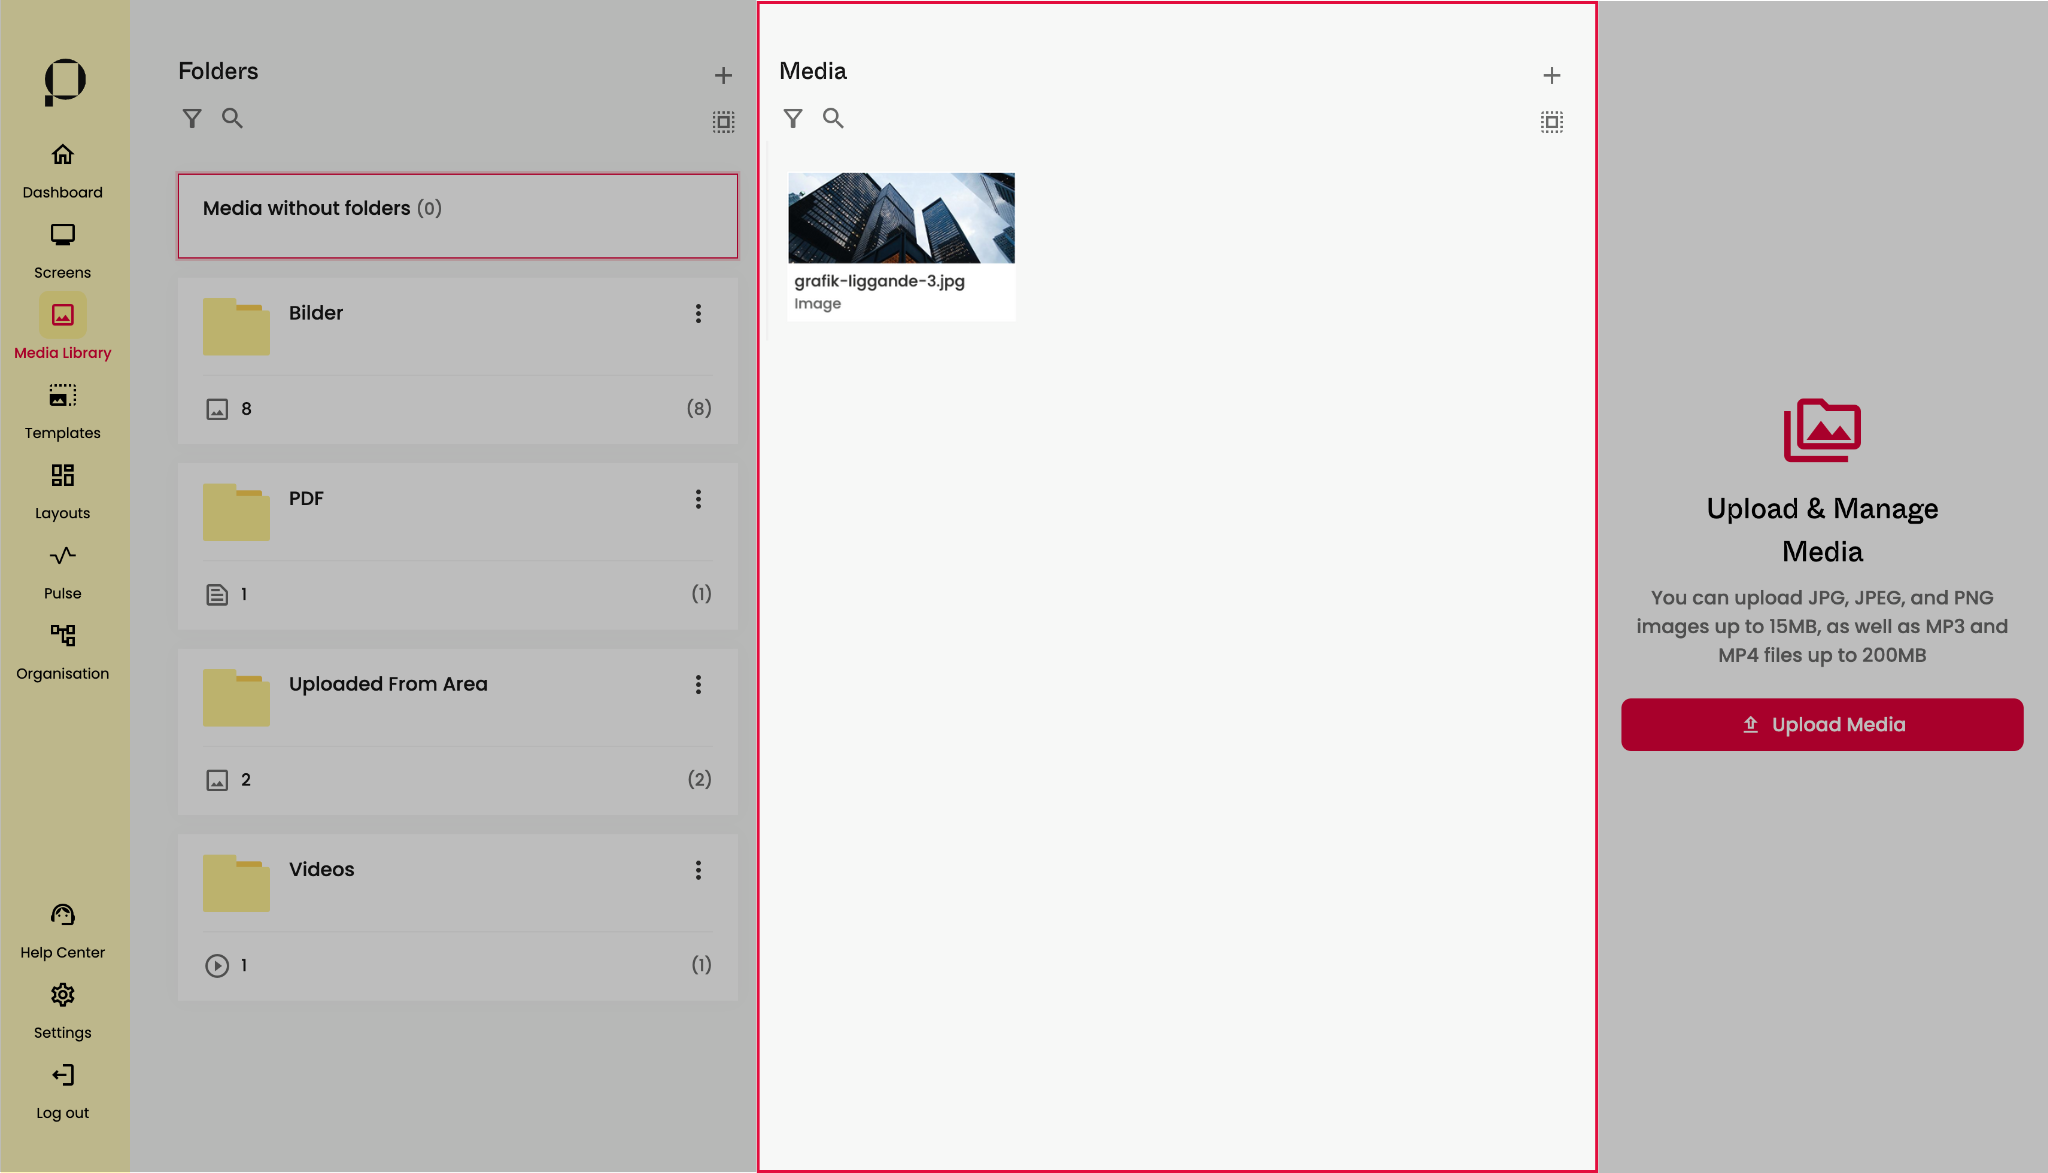Click the filter icon in Folders panel
Screen dimensions: 2048x1173
[192, 119]
